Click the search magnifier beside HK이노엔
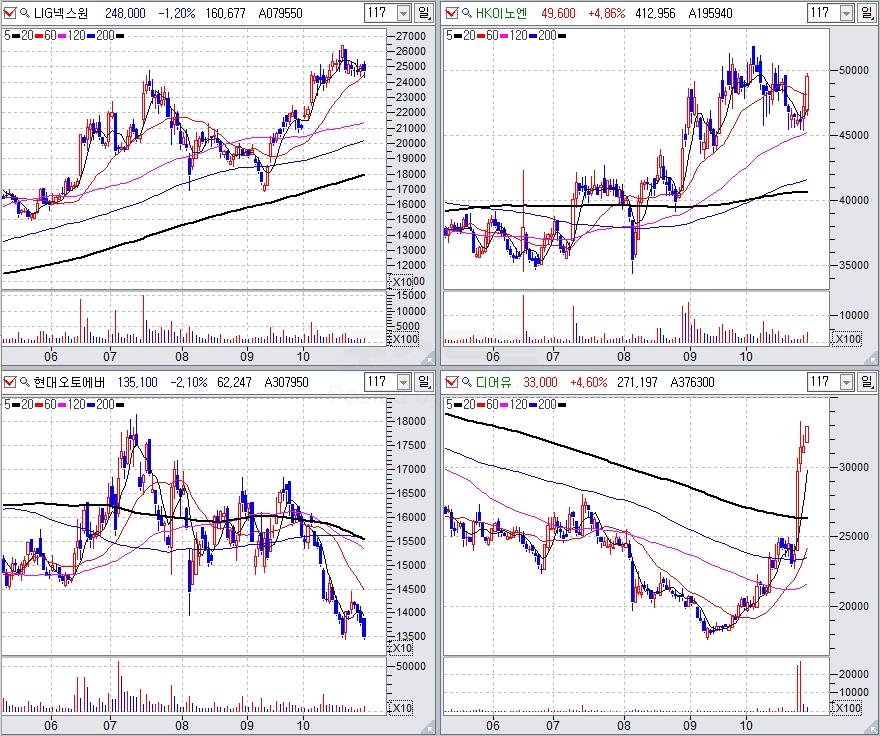Viewport: 880px width, 736px height. pyautogui.click(x=465, y=13)
